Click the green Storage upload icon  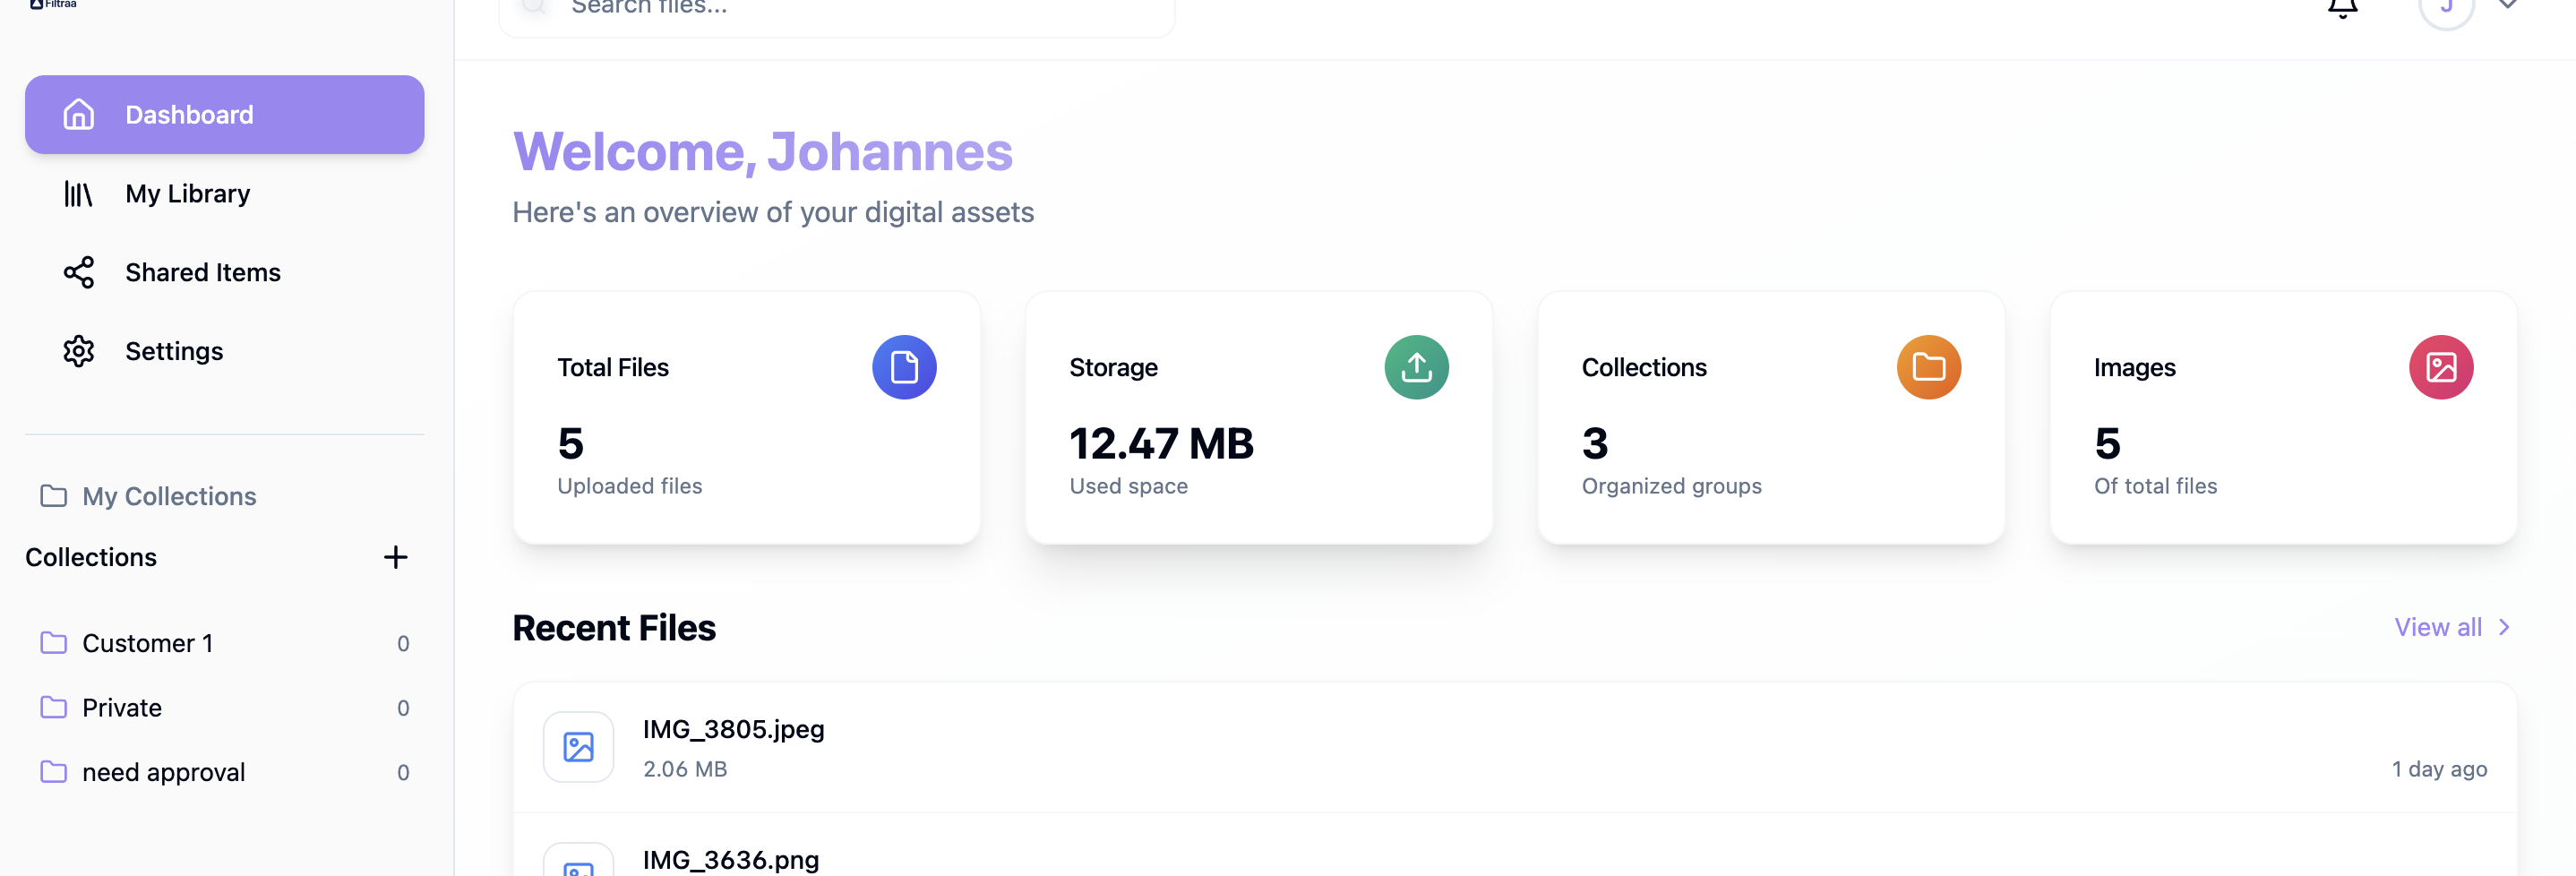(1416, 367)
